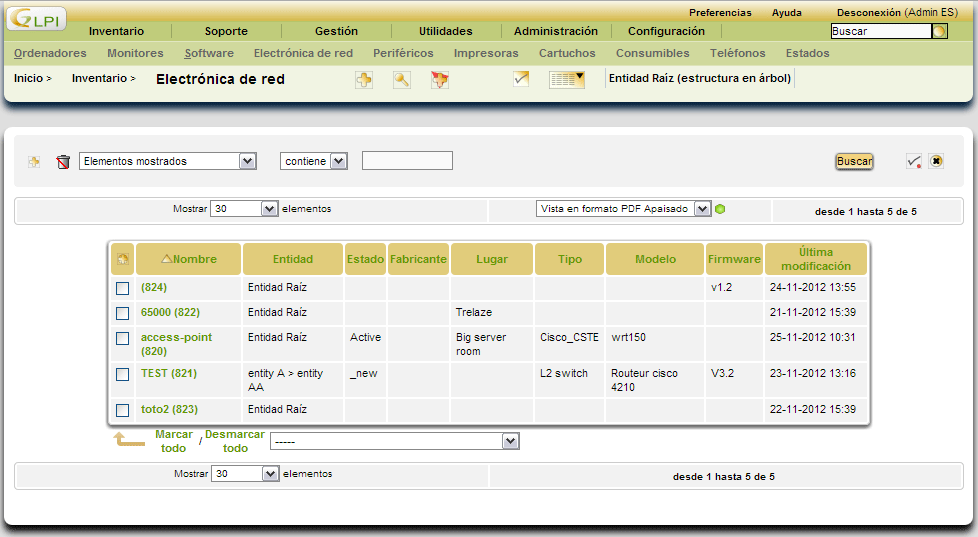Open the contiene condition dropdown
The image size is (978, 537).
click(314, 161)
